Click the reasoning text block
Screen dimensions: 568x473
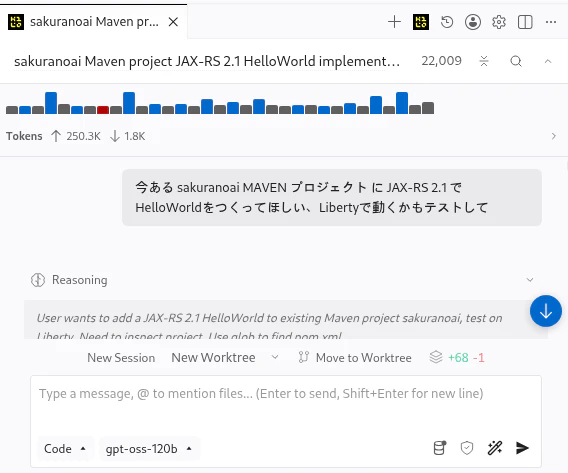click(286, 320)
